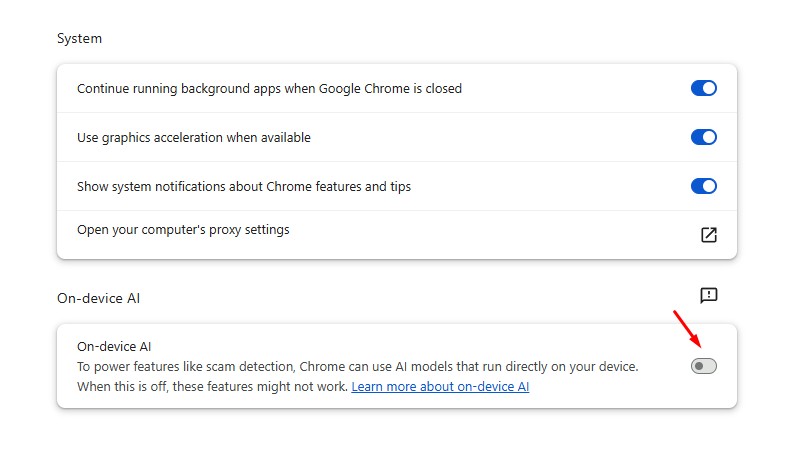Click gray knob of On-device AI switch
This screenshot has height=452, width=785.
(699, 366)
